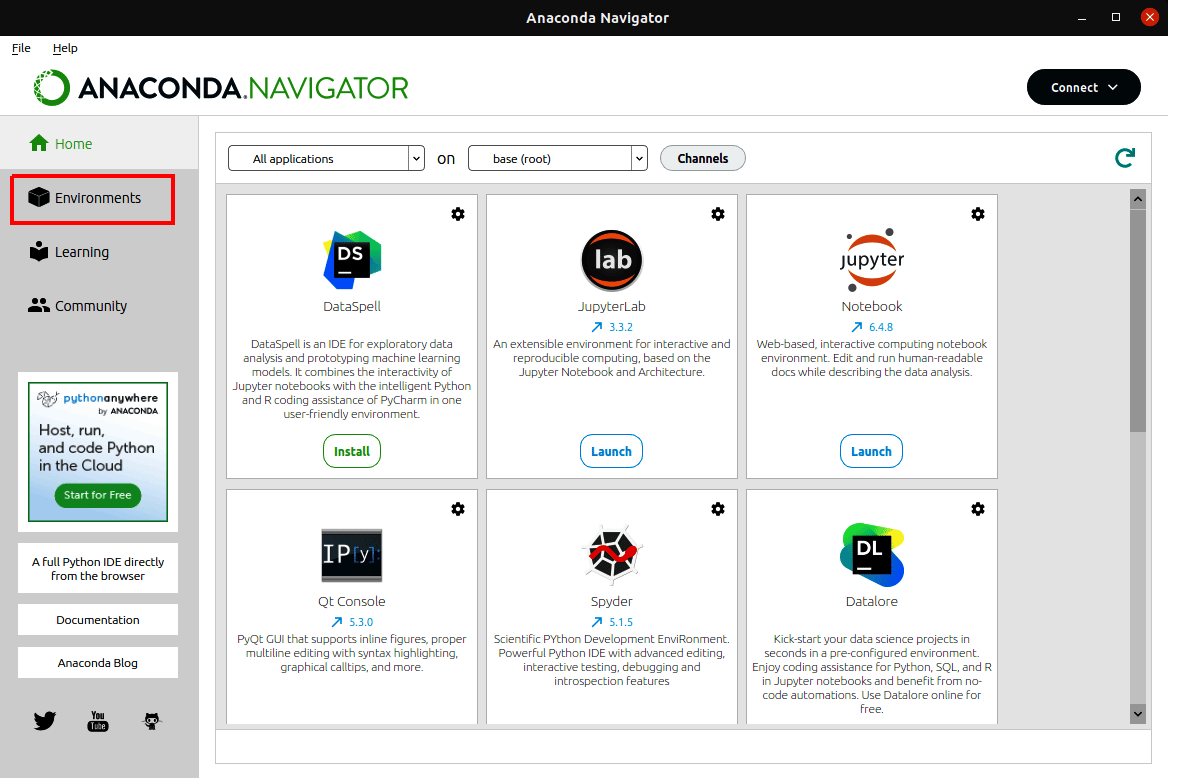The image size is (1198, 778).
Task: Launch the Notebook application
Action: tap(871, 450)
